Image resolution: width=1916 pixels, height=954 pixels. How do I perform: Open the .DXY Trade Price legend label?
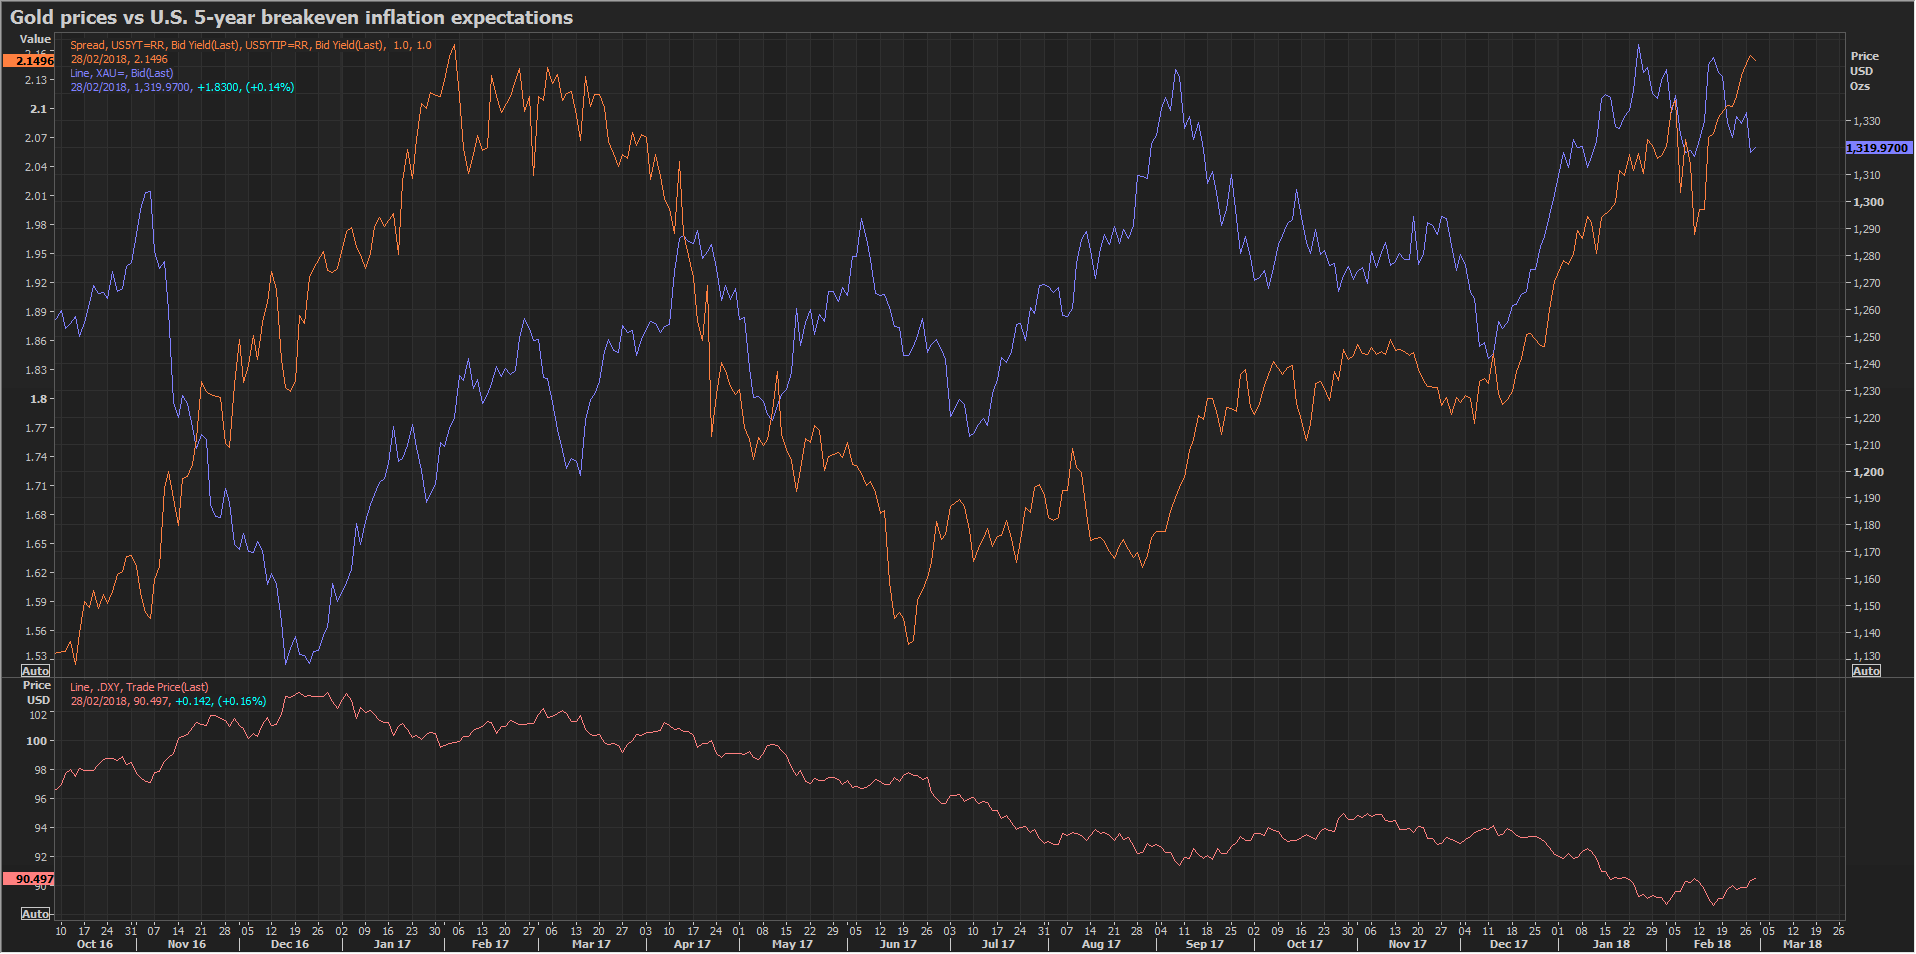(139, 687)
